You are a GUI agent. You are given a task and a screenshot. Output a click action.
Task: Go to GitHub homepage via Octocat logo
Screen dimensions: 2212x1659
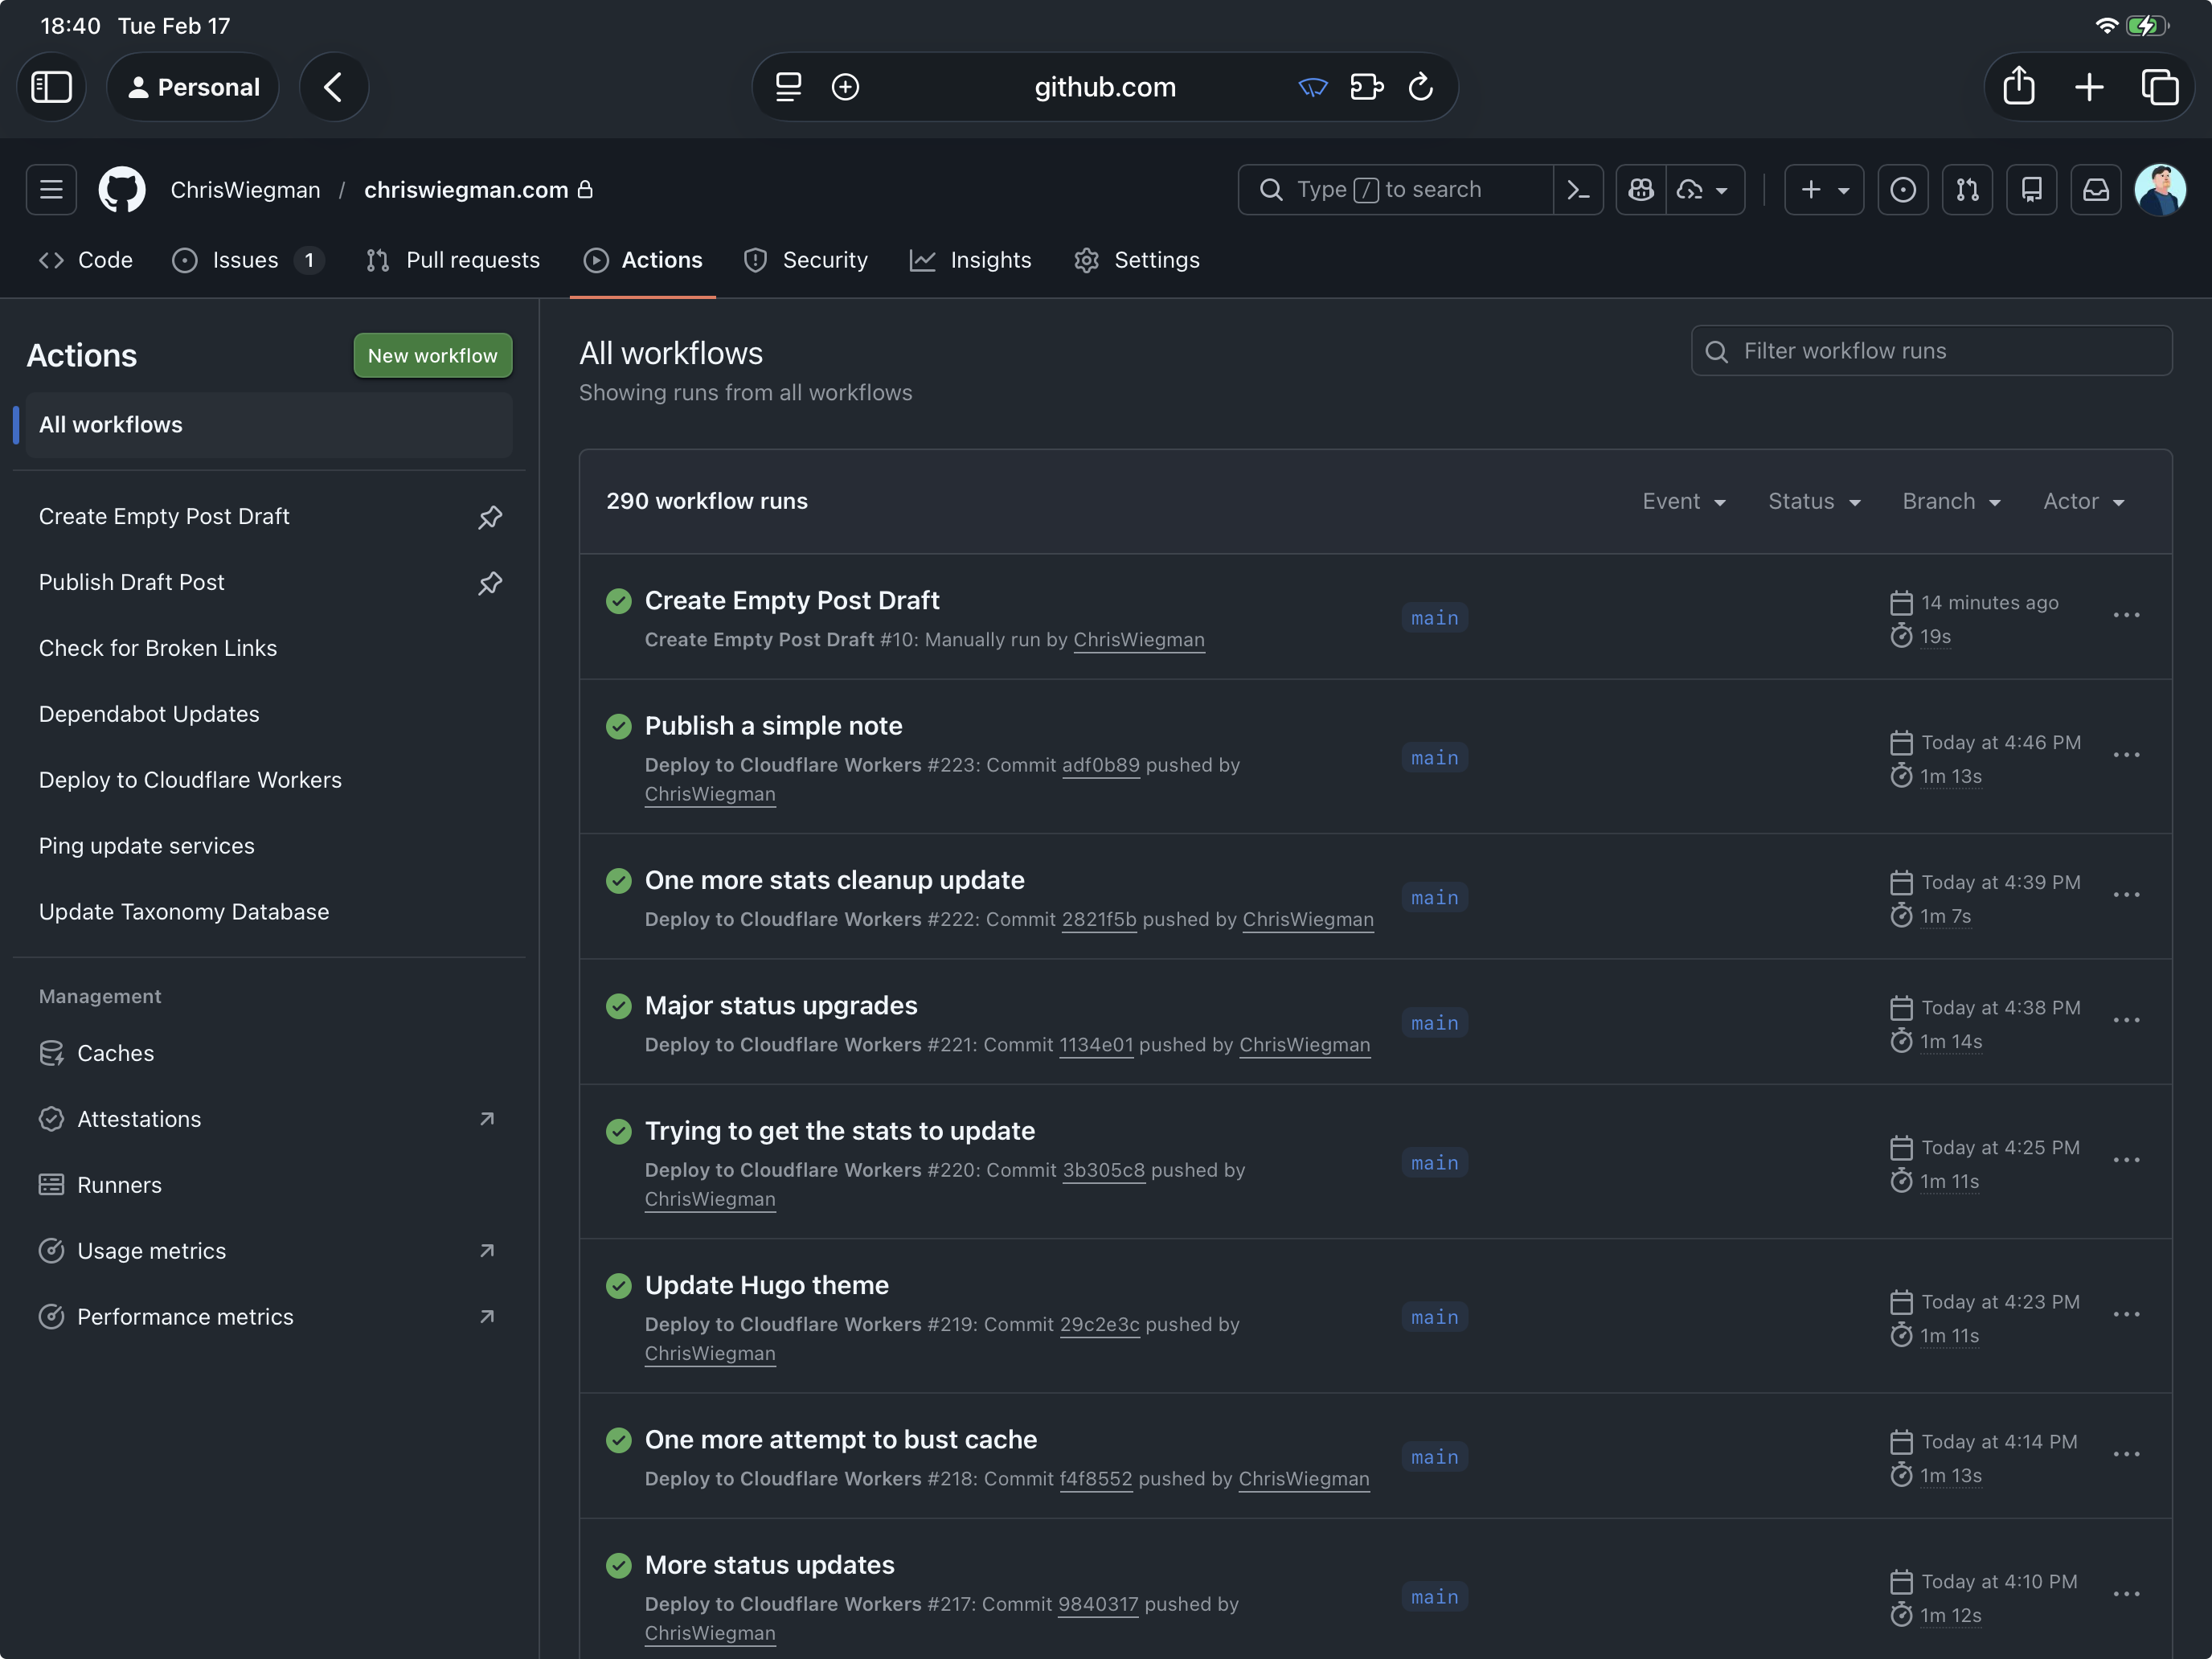pos(122,189)
